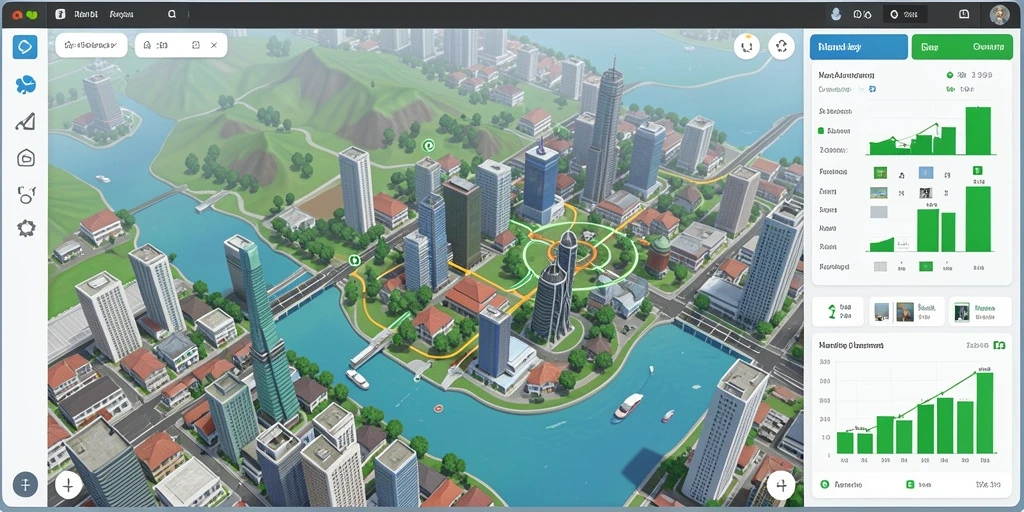The height and width of the screenshot is (512, 1024).
Task: Switch to the blue tab in right panel
Action: (858, 47)
